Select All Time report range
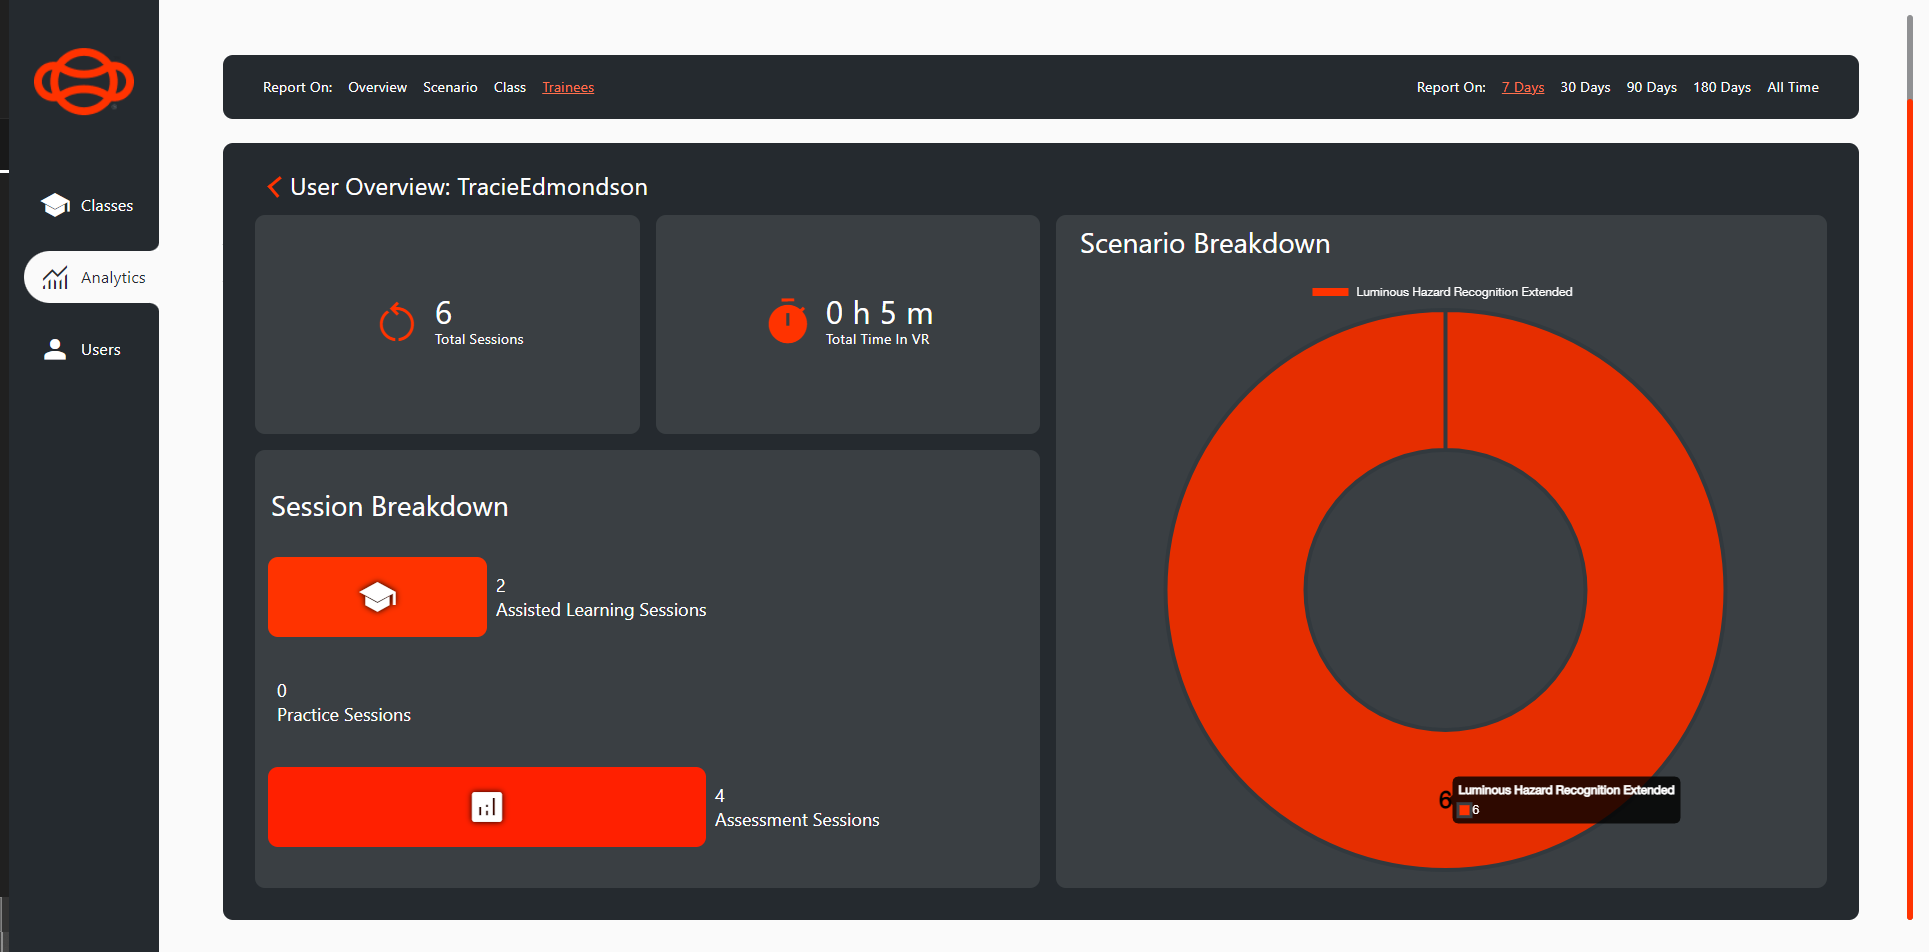The image size is (1929, 952). (1792, 87)
